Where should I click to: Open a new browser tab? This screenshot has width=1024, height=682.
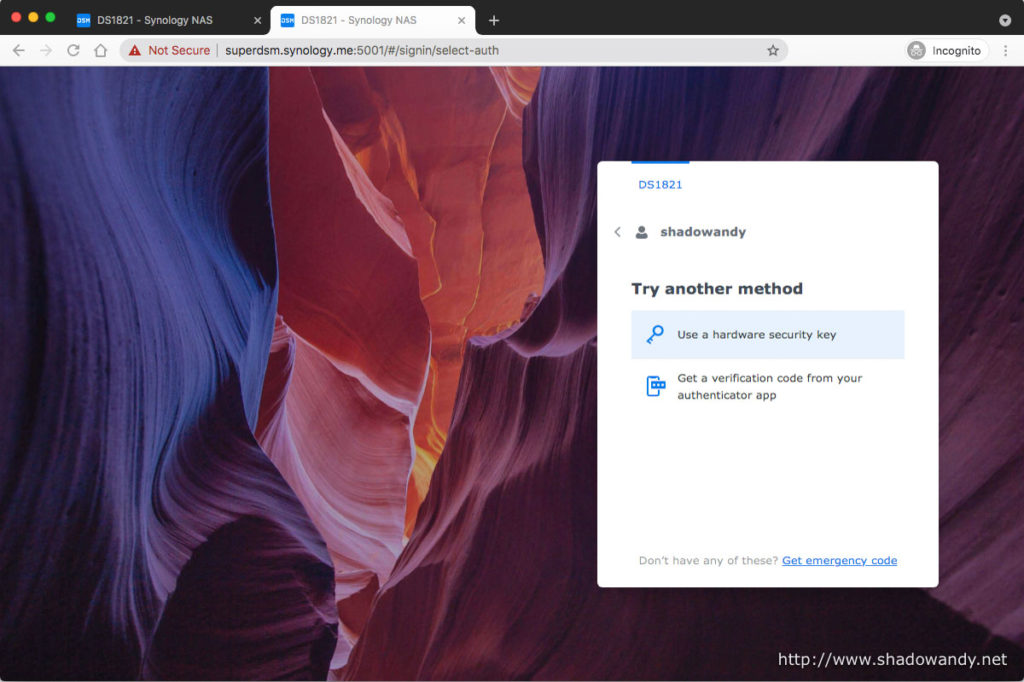(494, 20)
